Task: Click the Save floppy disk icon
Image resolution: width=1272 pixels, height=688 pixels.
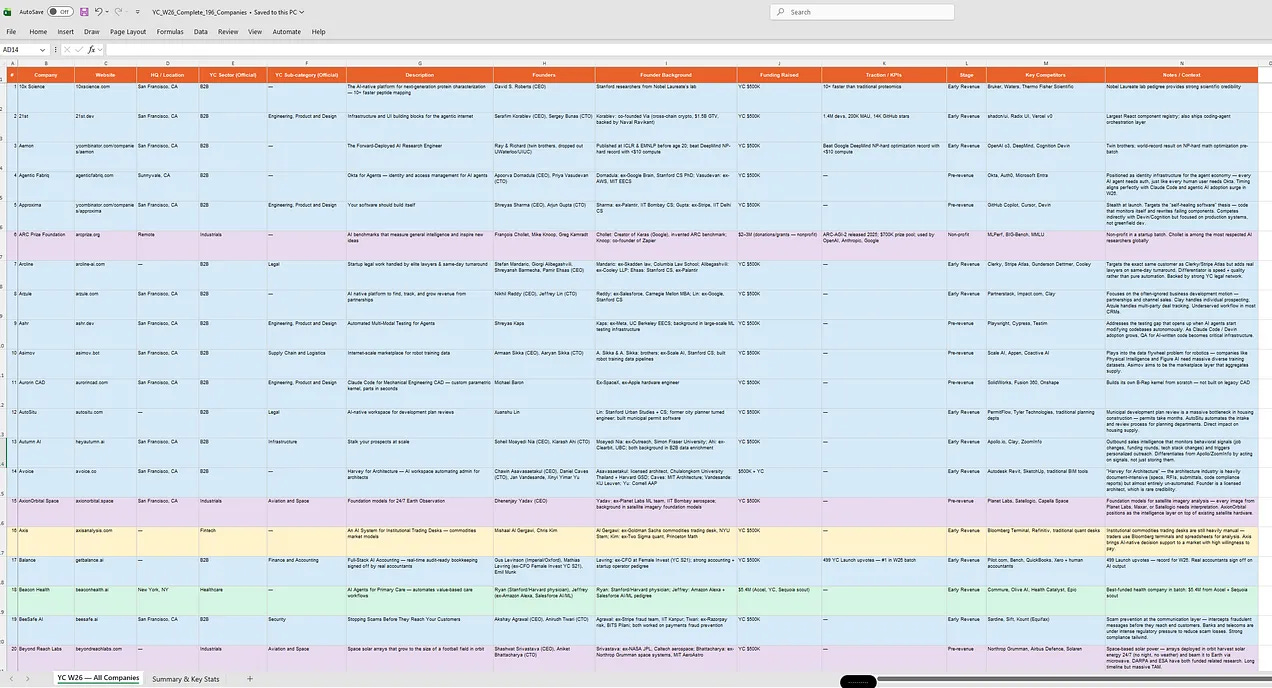Action: point(83,12)
